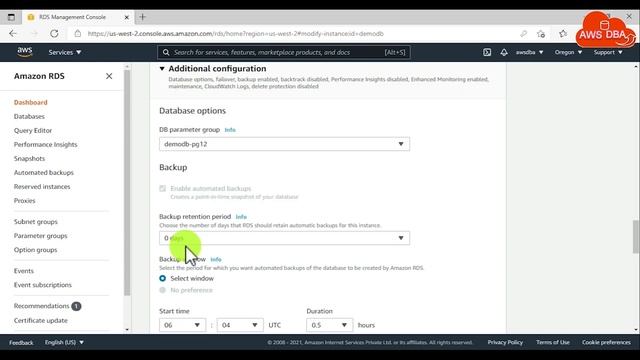Click the browser address bar URL
This screenshot has height=360, width=640.
pos(236,34)
